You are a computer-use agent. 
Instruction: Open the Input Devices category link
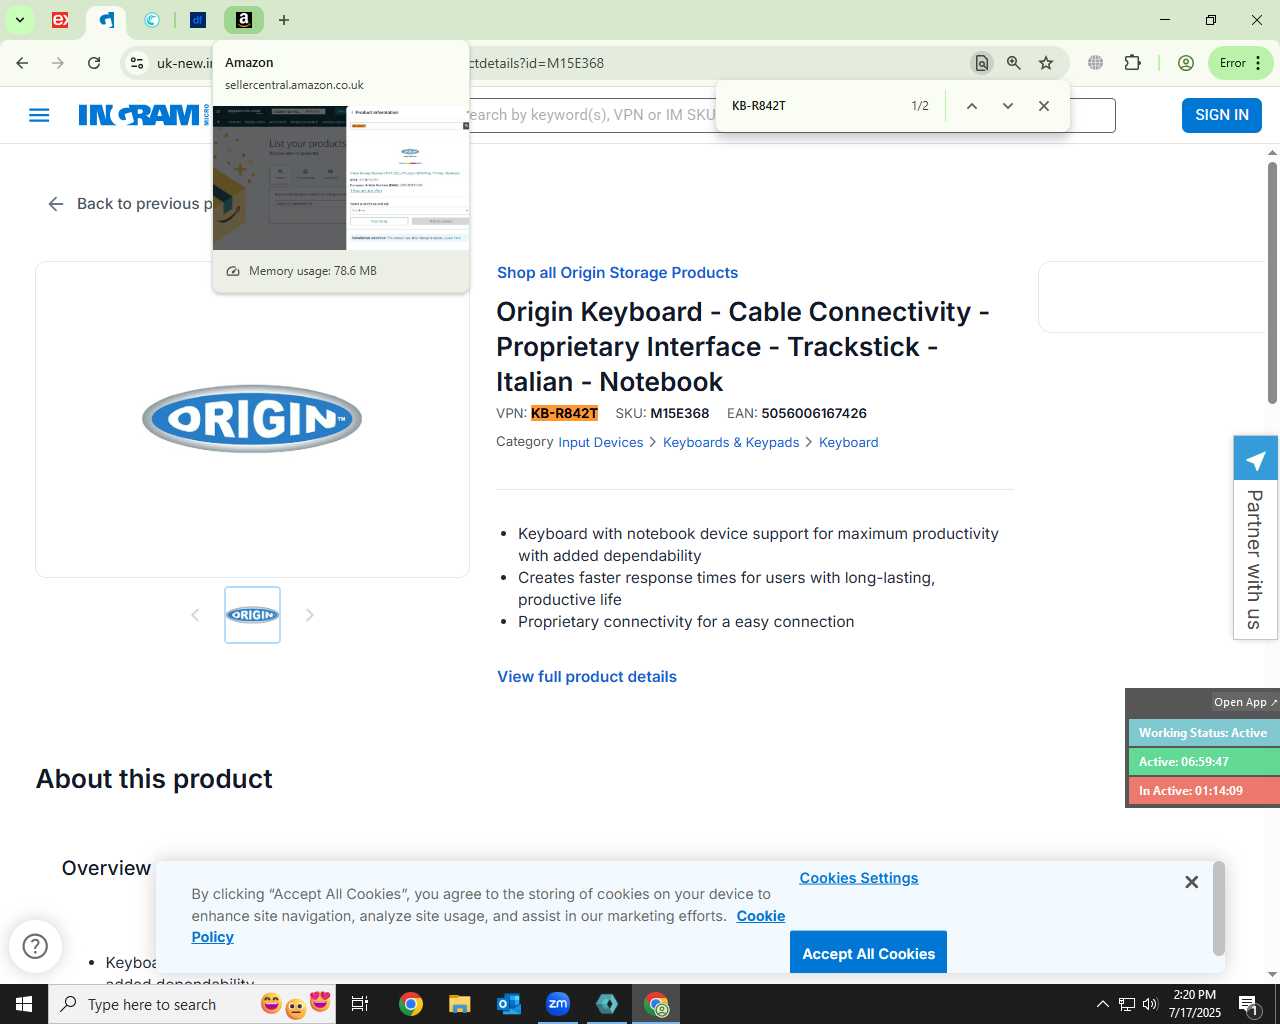pyautogui.click(x=601, y=442)
